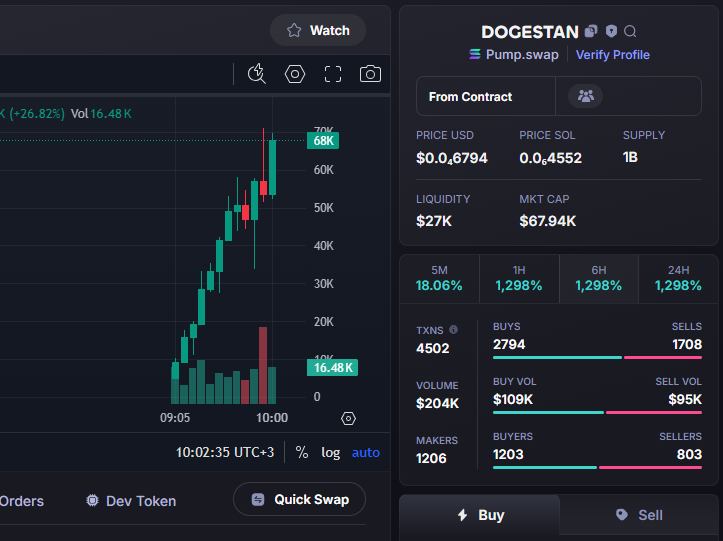
Task: Take a chart snapshot with camera icon
Action: click(x=370, y=74)
